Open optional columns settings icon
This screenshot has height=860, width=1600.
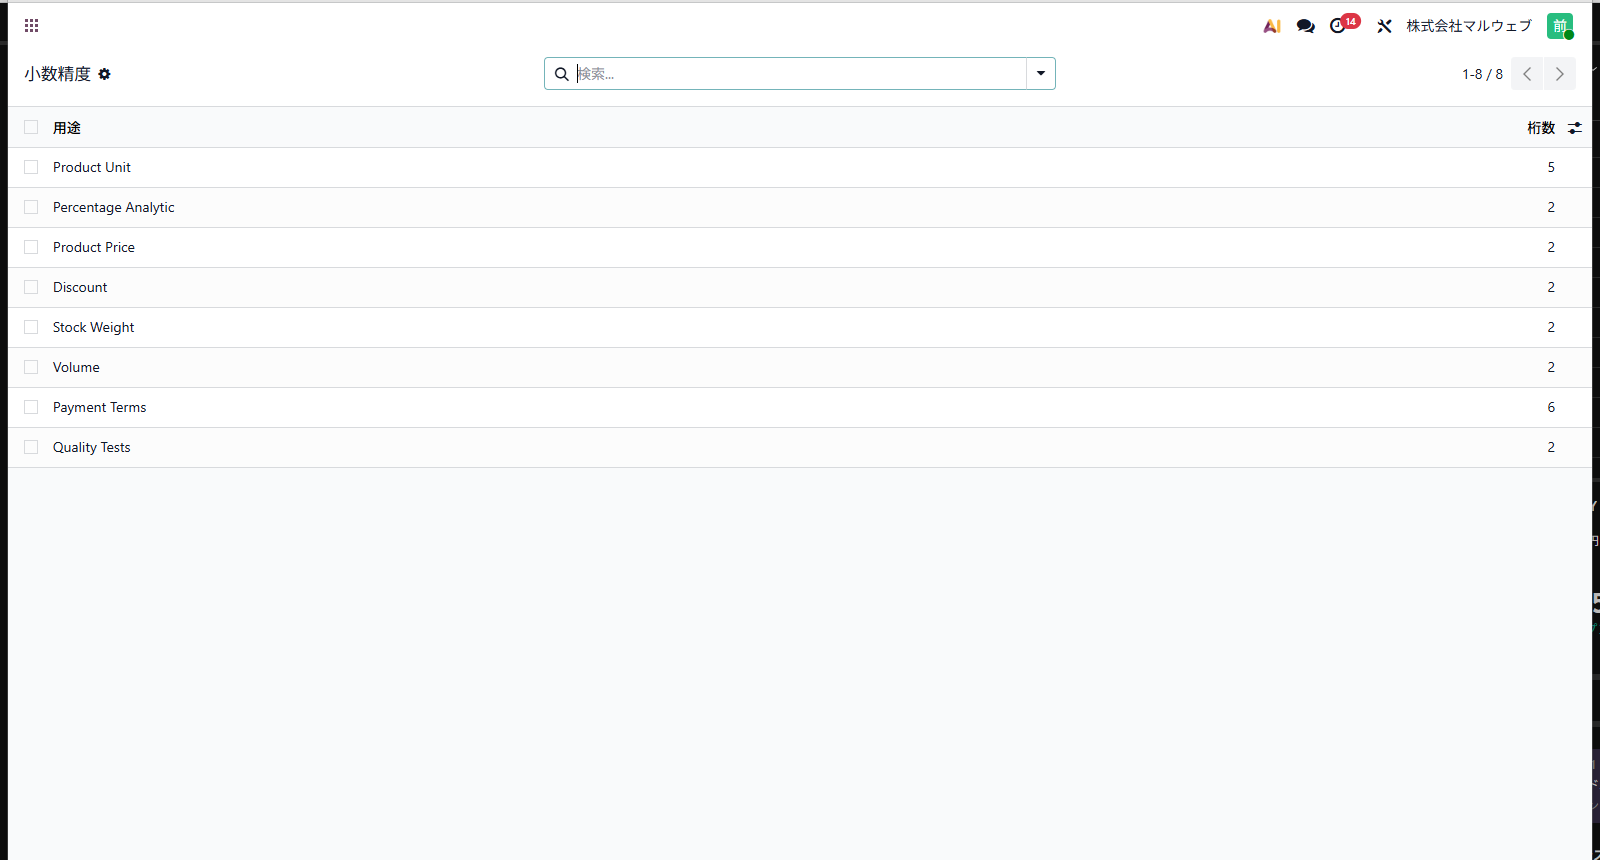(1575, 128)
